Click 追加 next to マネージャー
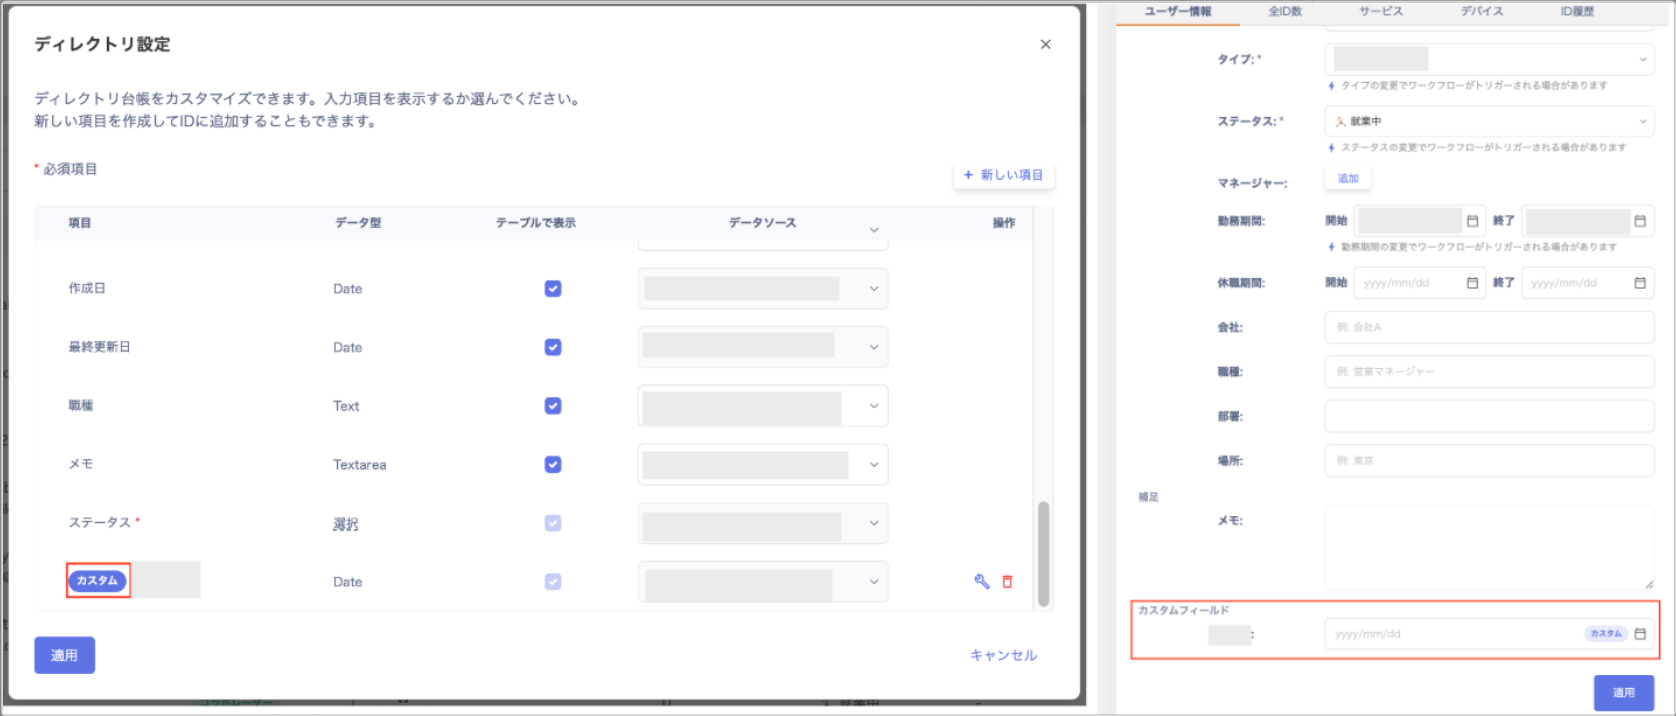 [x=1348, y=178]
